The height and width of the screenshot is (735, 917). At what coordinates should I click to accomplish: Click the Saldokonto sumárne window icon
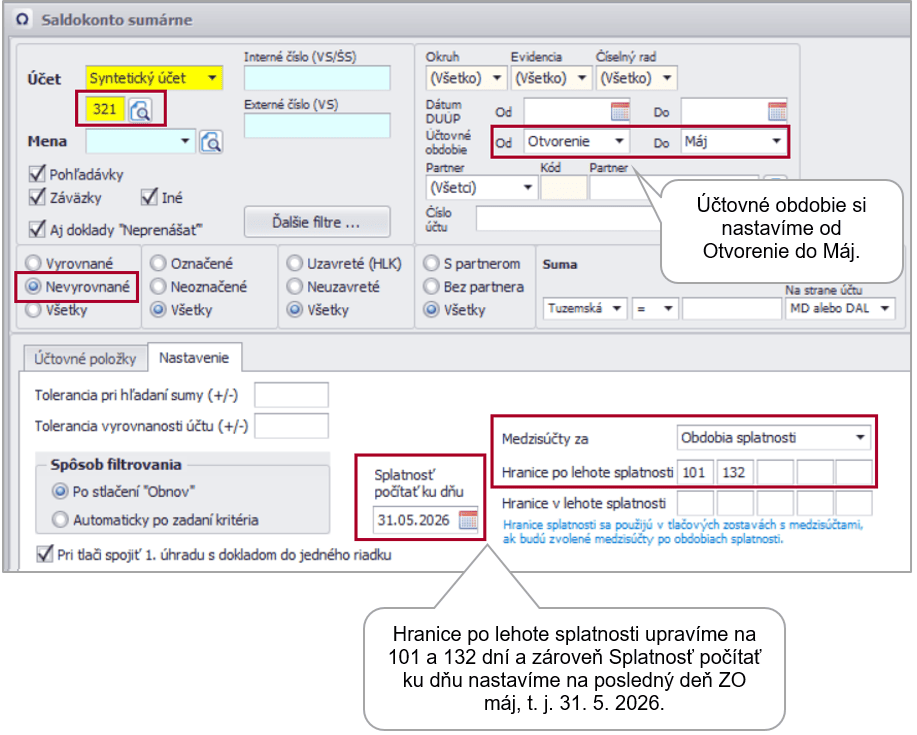[x=23, y=20]
